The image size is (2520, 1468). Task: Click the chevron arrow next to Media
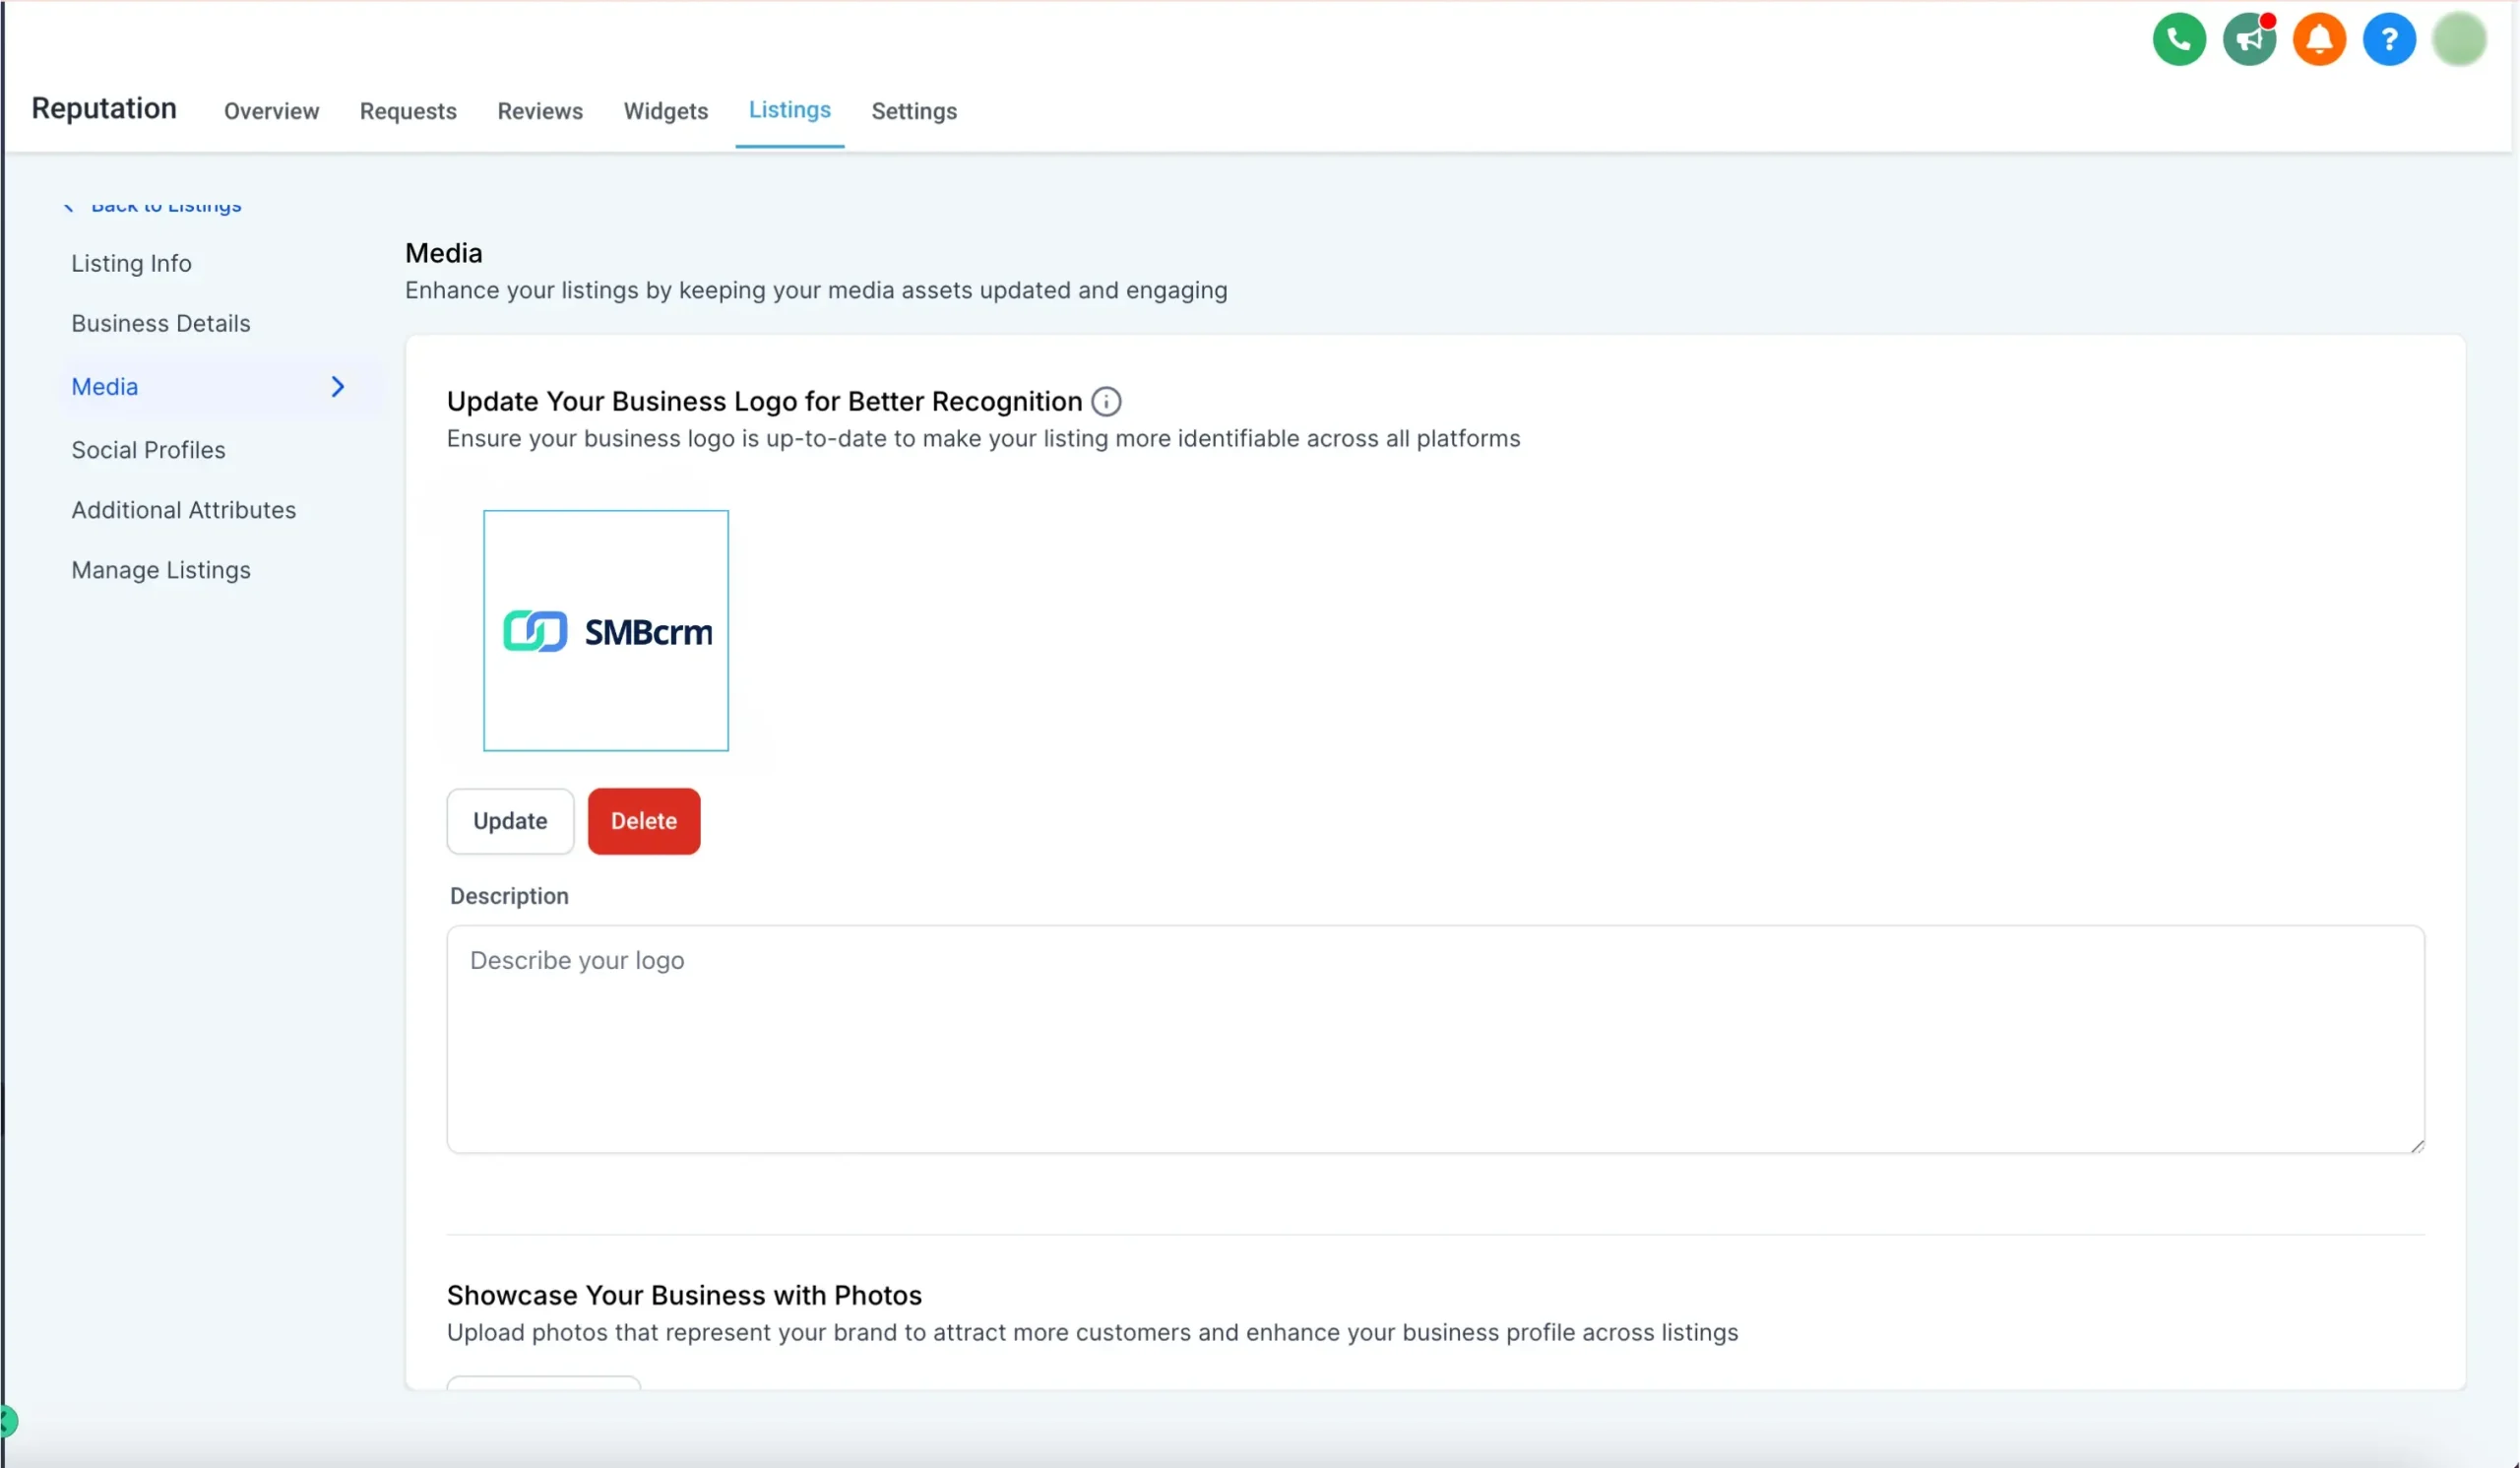point(338,387)
